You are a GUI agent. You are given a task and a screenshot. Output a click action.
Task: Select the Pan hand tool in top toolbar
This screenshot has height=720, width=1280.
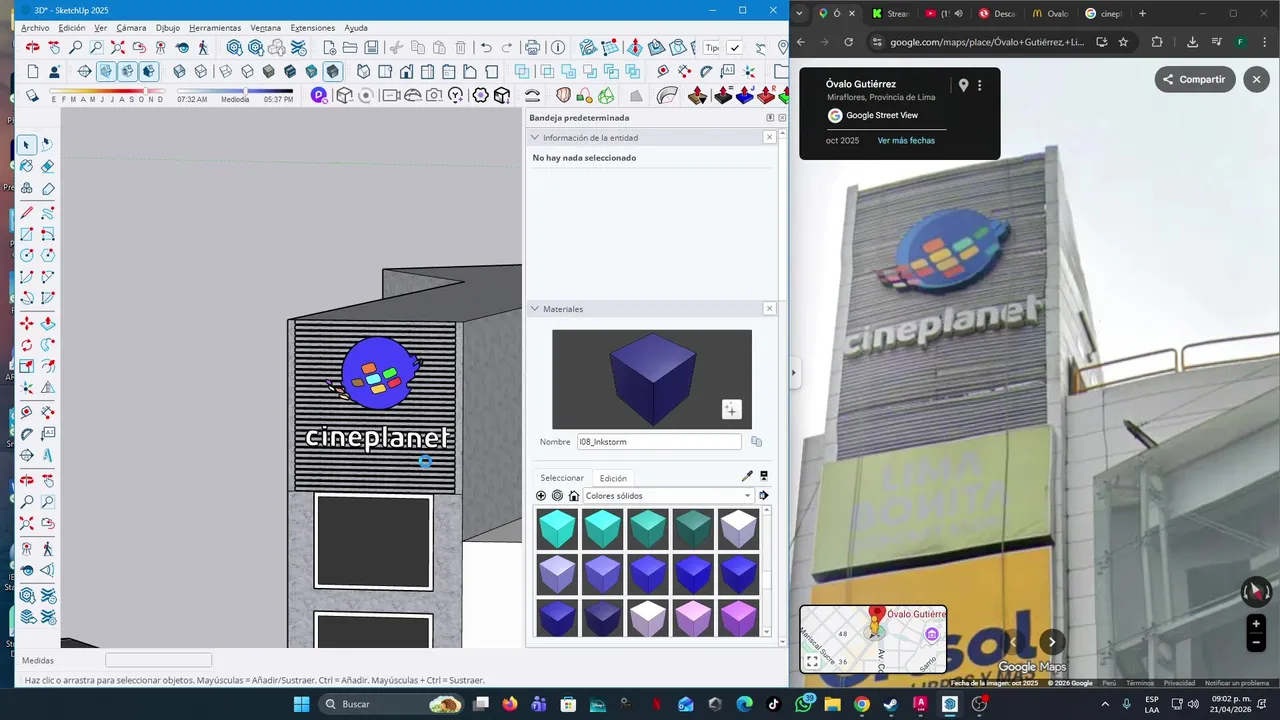tap(54, 47)
